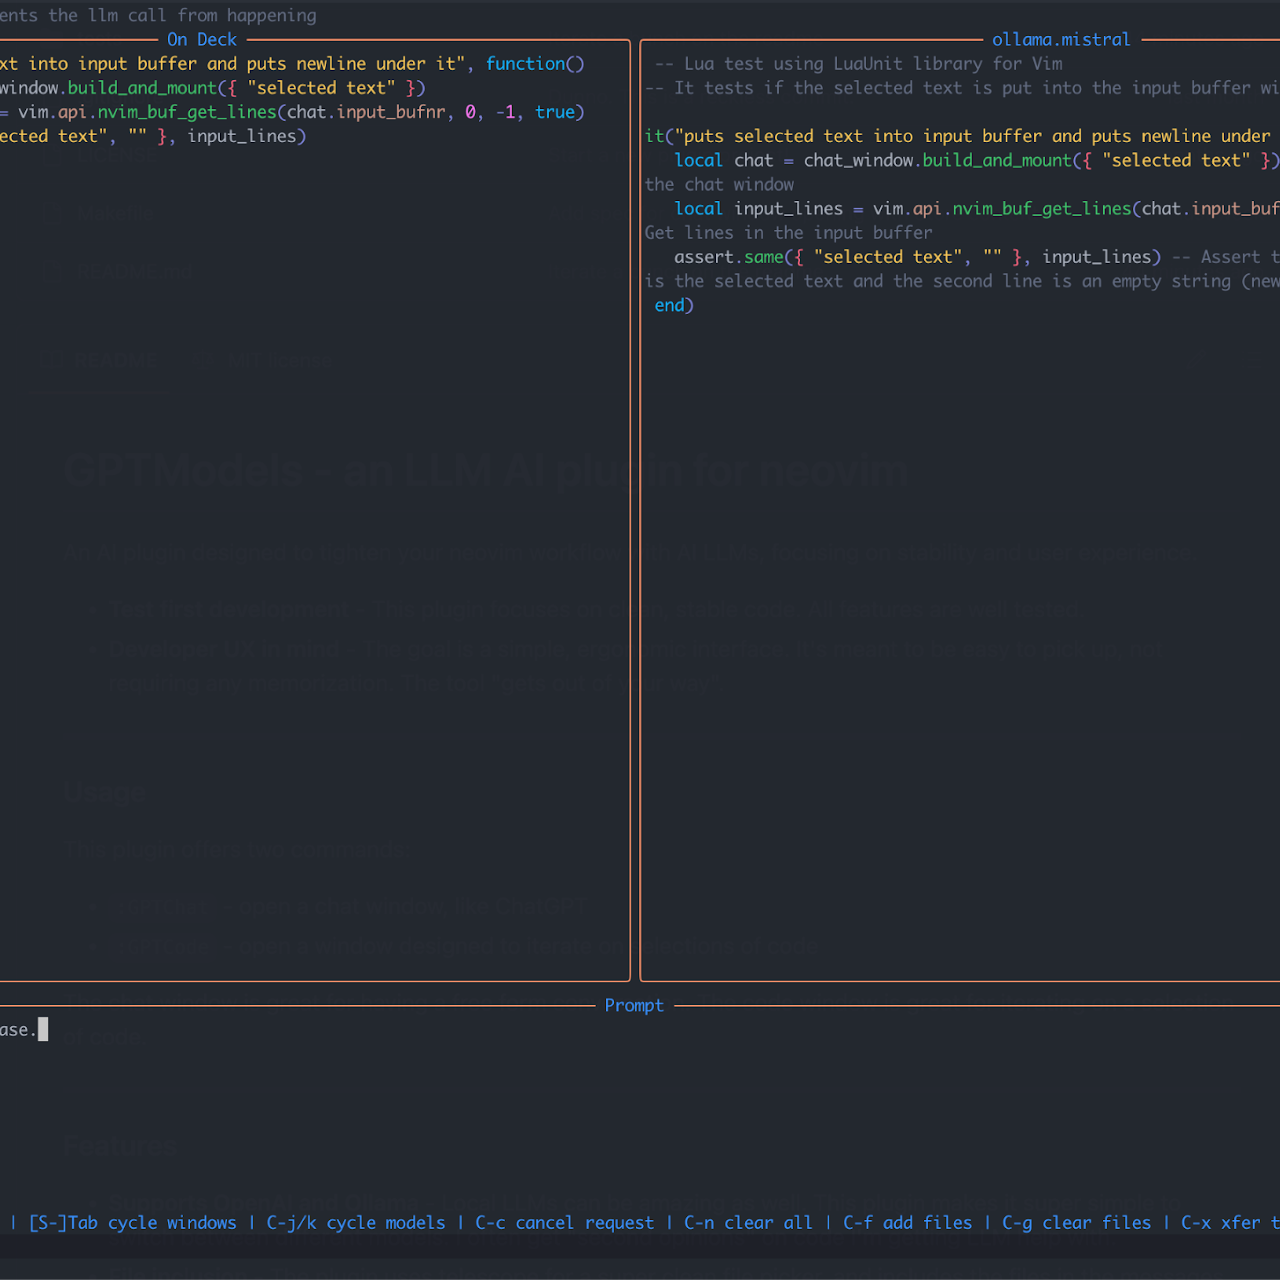Click "local input_lines" line in ollama.mistral pane
This screenshot has width=1280, height=1280.
point(977,209)
